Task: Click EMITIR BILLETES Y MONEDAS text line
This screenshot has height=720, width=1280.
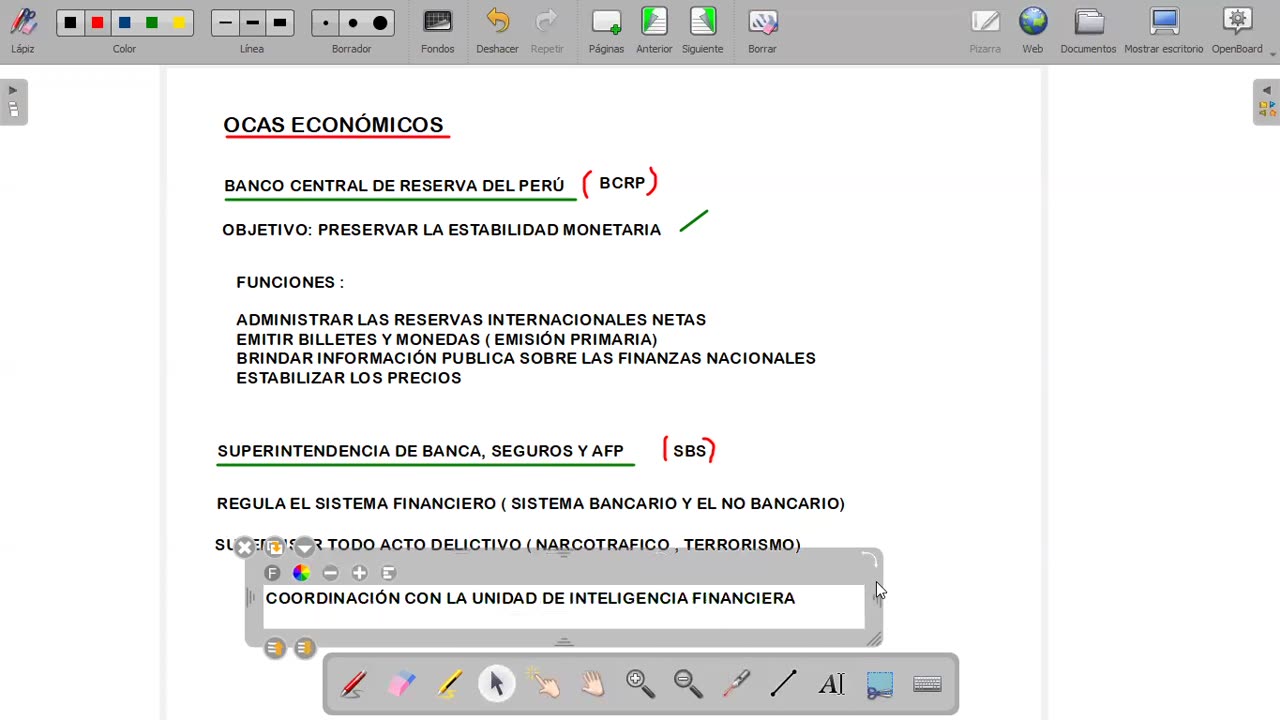Action: tap(446, 340)
